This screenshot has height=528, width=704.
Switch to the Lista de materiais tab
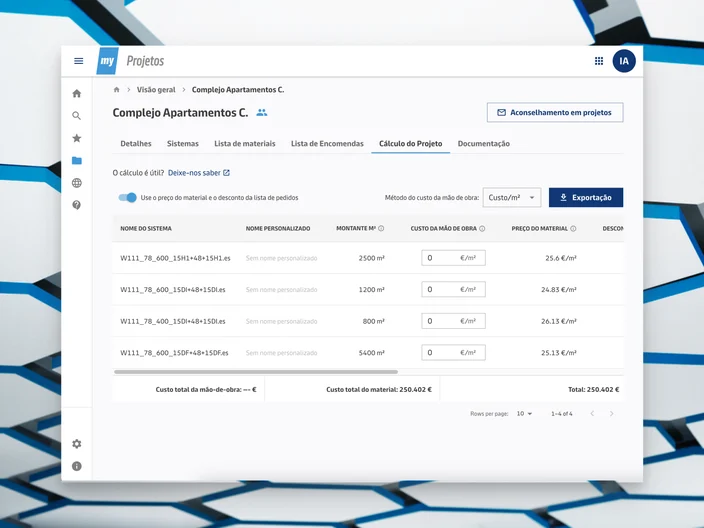tap(245, 144)
